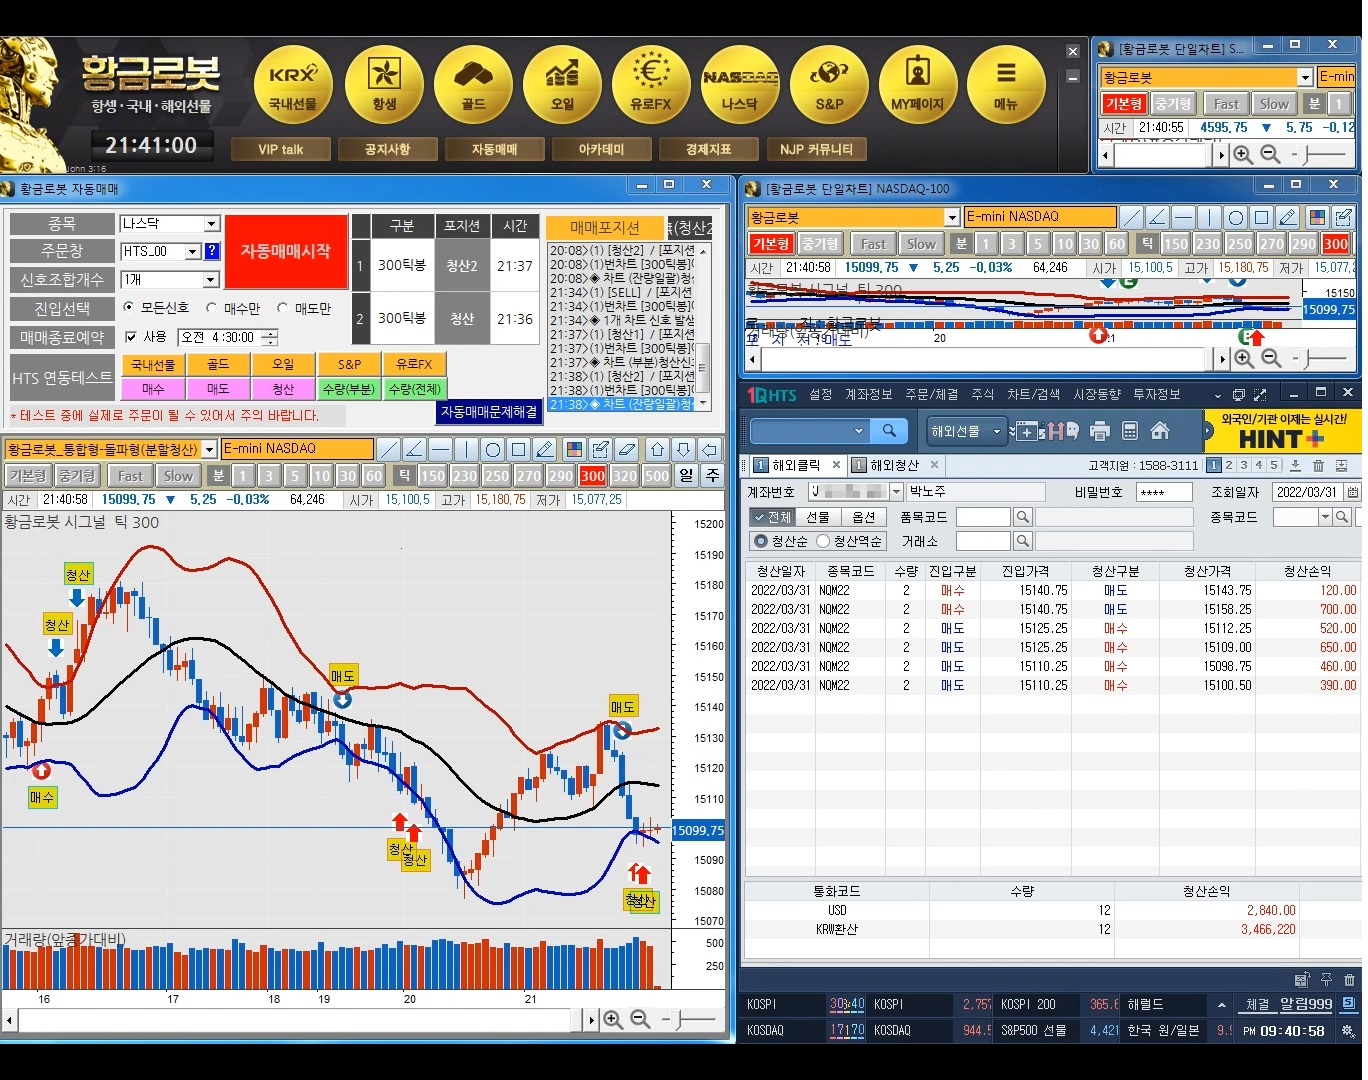Expand the 신호조합개수 1개 dropdown
The image size is (1368, 1080).
coord(211,280)
